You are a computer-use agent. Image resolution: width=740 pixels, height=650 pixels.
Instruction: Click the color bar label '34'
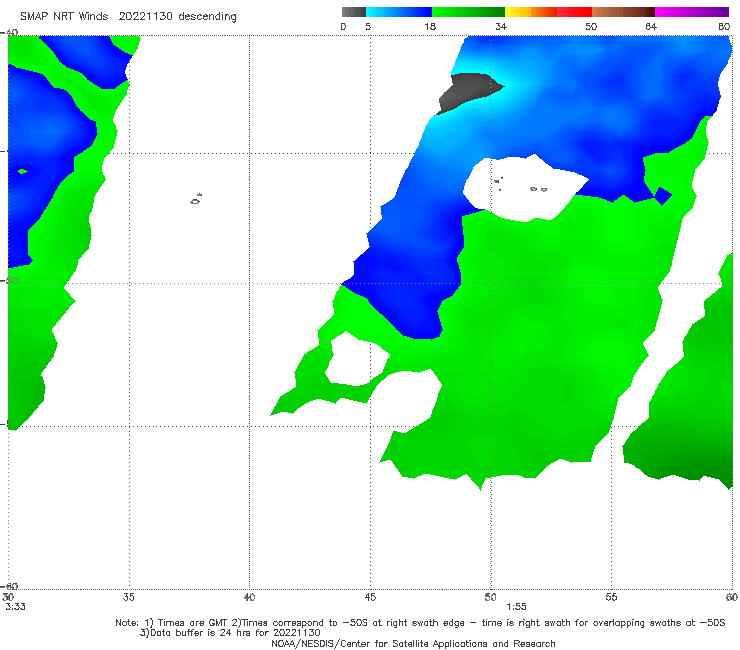(501, 26)
